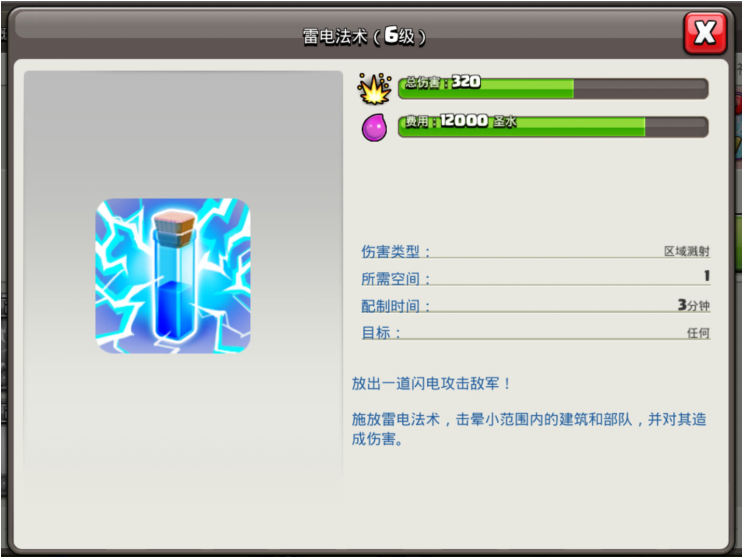Click the 任何 target value
The width and height of the screenshot is (742, 558).
[698, 333]
